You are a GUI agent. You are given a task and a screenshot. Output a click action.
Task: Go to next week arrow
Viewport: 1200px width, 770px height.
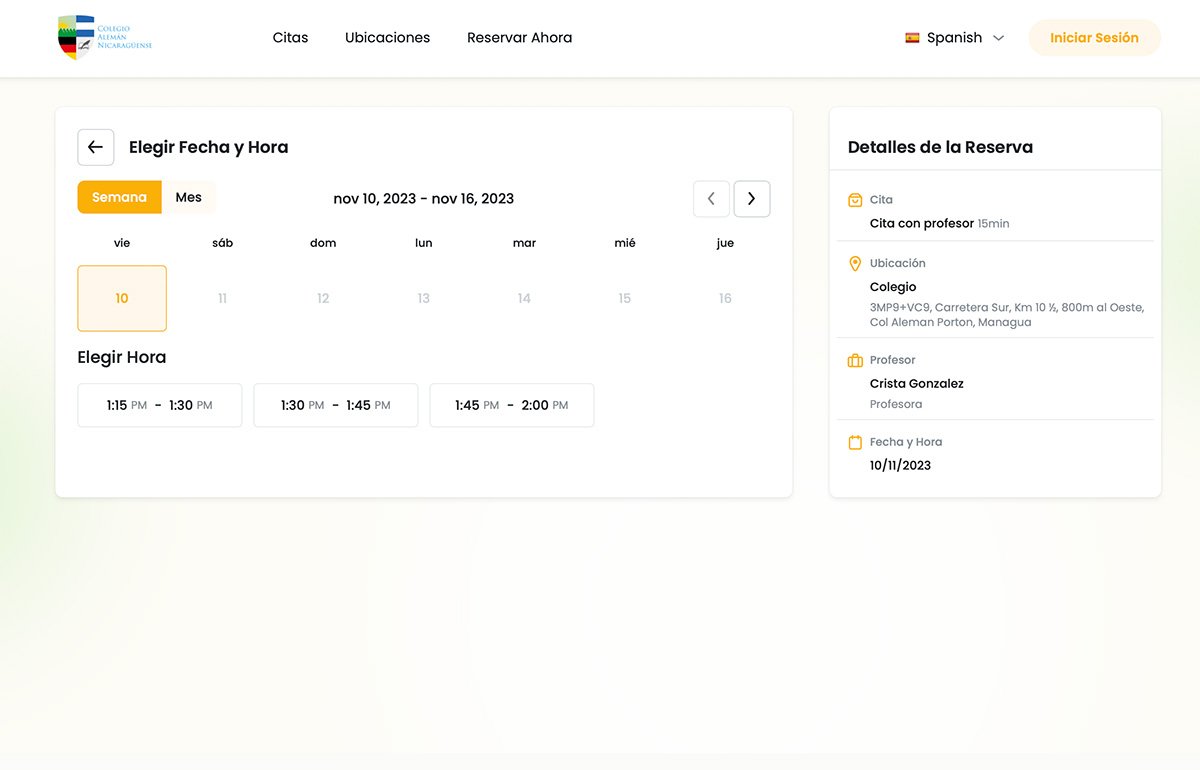pyautogui.click(x=752, y=199)
